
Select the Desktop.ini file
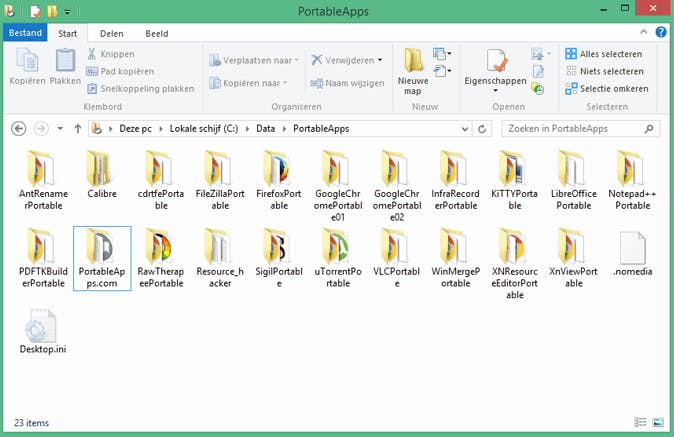pos(43,331)
